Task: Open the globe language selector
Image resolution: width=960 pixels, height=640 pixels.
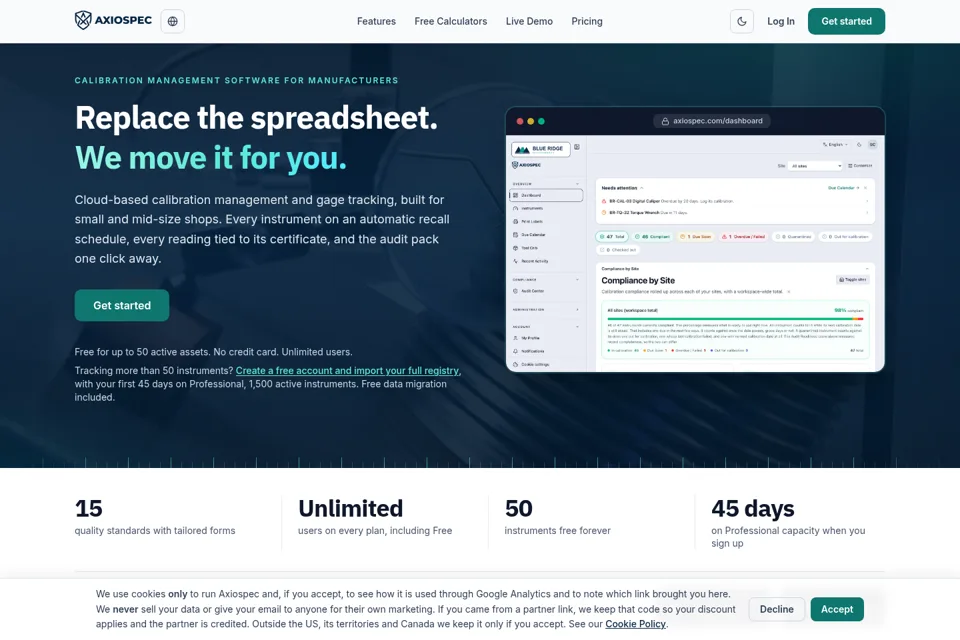Action: [x=173, y=21]
